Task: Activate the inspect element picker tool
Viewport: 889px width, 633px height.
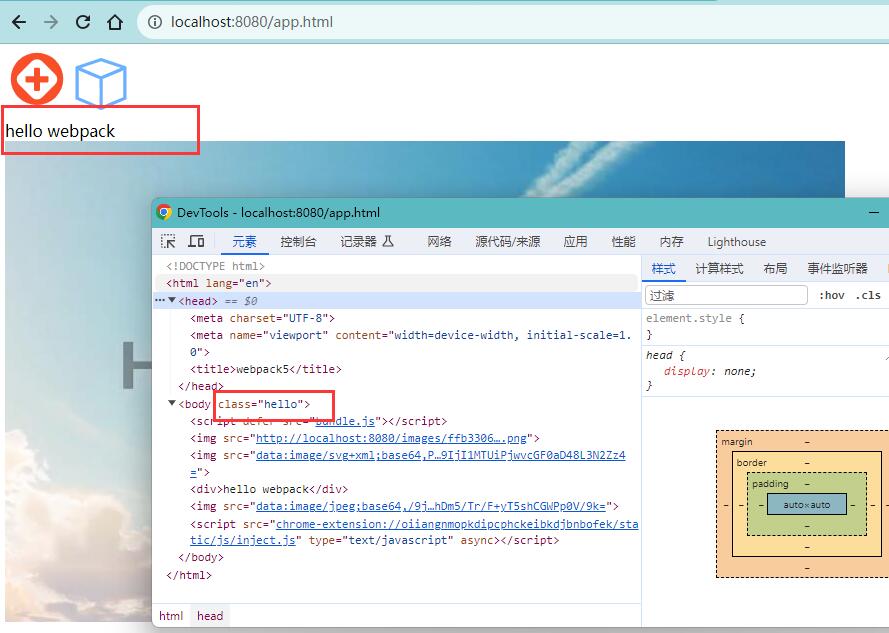Action: click(168, 242)
